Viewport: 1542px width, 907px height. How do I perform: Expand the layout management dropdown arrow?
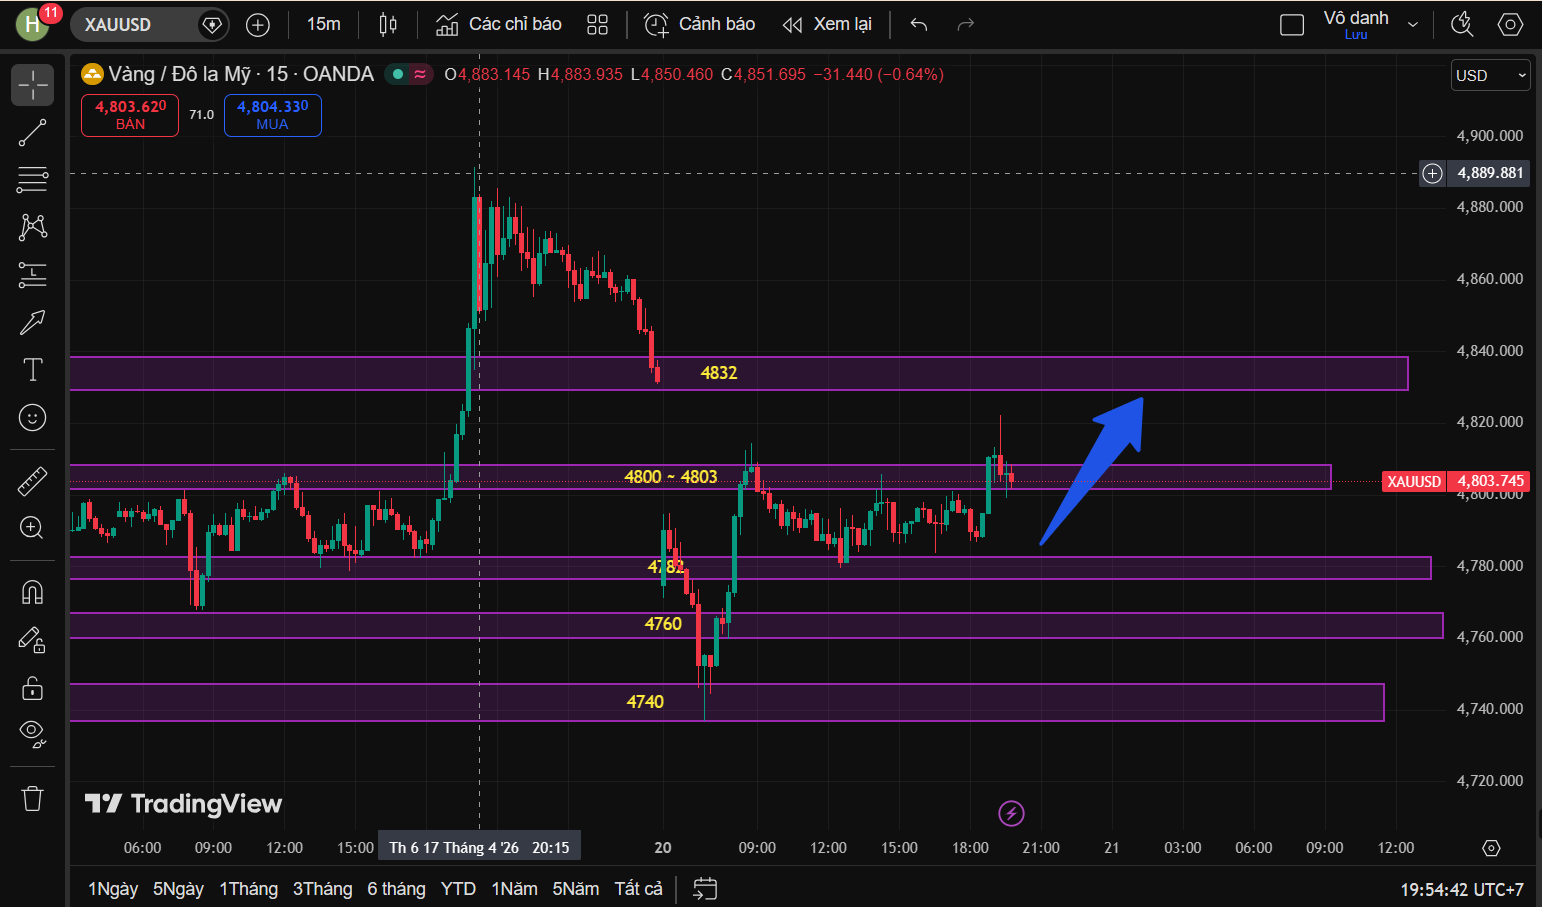pyautogui.click(x=1413, y=25)
